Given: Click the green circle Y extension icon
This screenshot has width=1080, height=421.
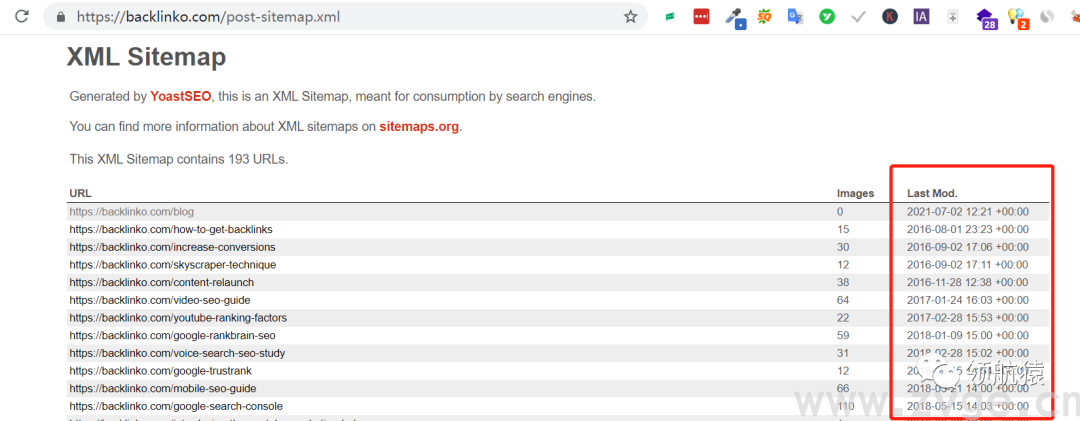Looking at the screenshot, I should pos(827,17).
